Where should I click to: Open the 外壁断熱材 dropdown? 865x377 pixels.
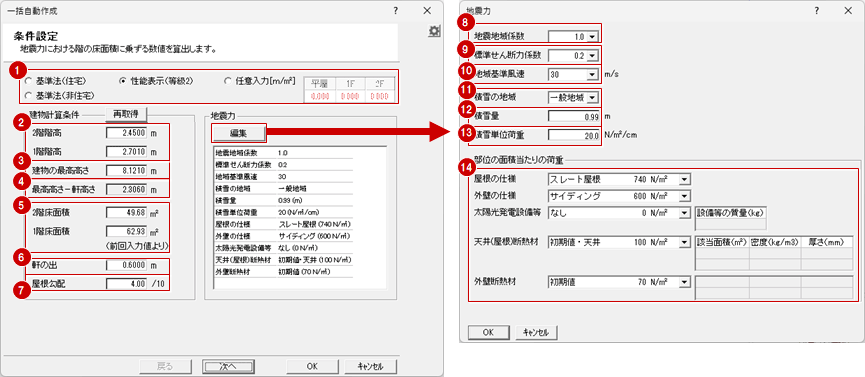point(685,282)
